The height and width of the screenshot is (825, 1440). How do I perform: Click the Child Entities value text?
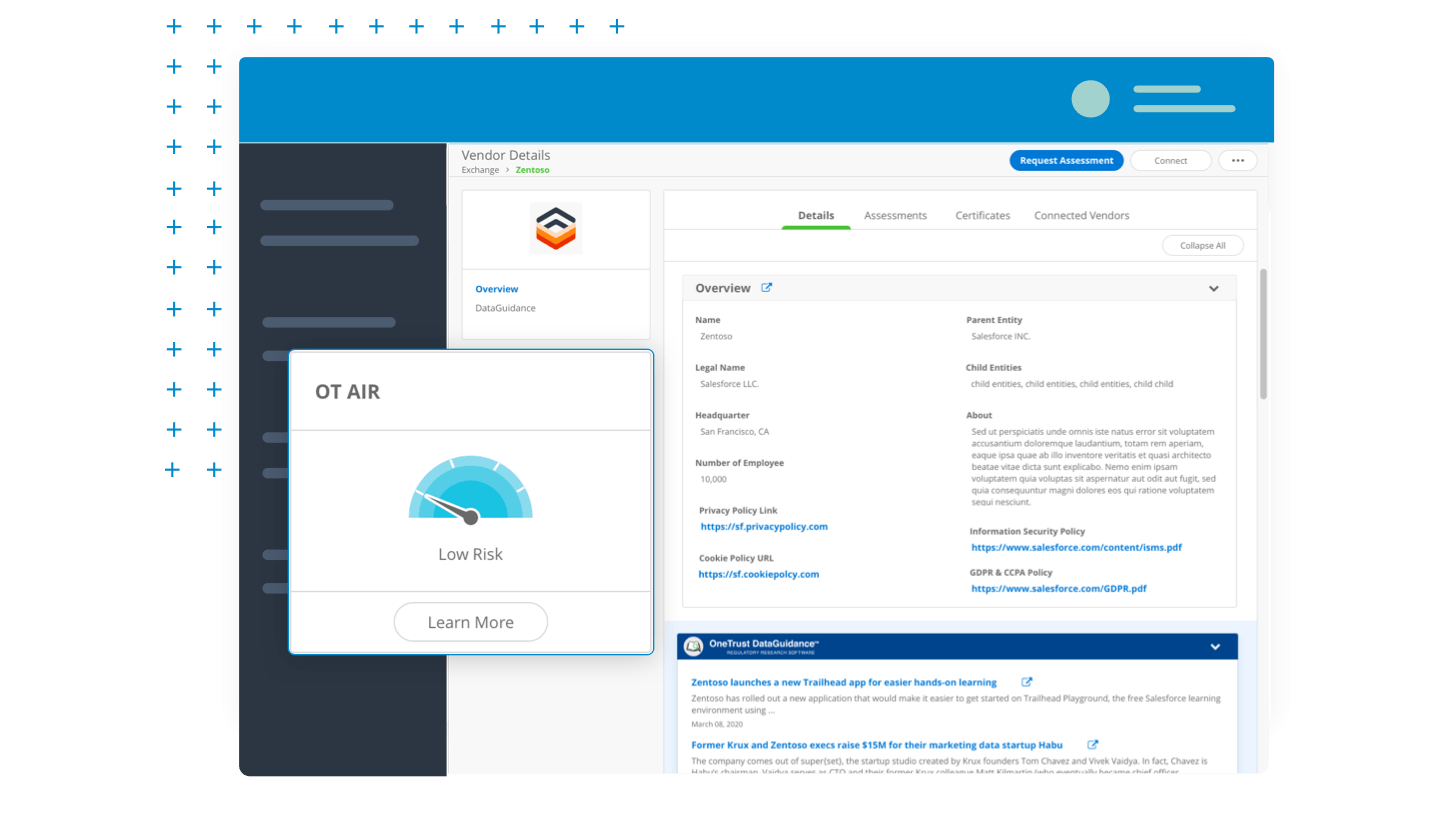1072,384
